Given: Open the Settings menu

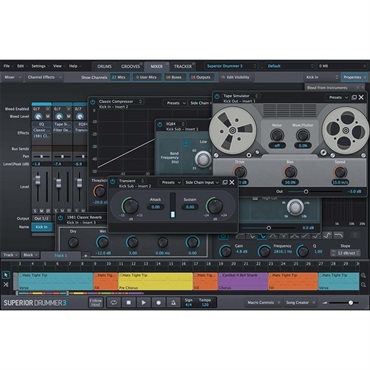Looking at the screenshot, I should 40,66.
